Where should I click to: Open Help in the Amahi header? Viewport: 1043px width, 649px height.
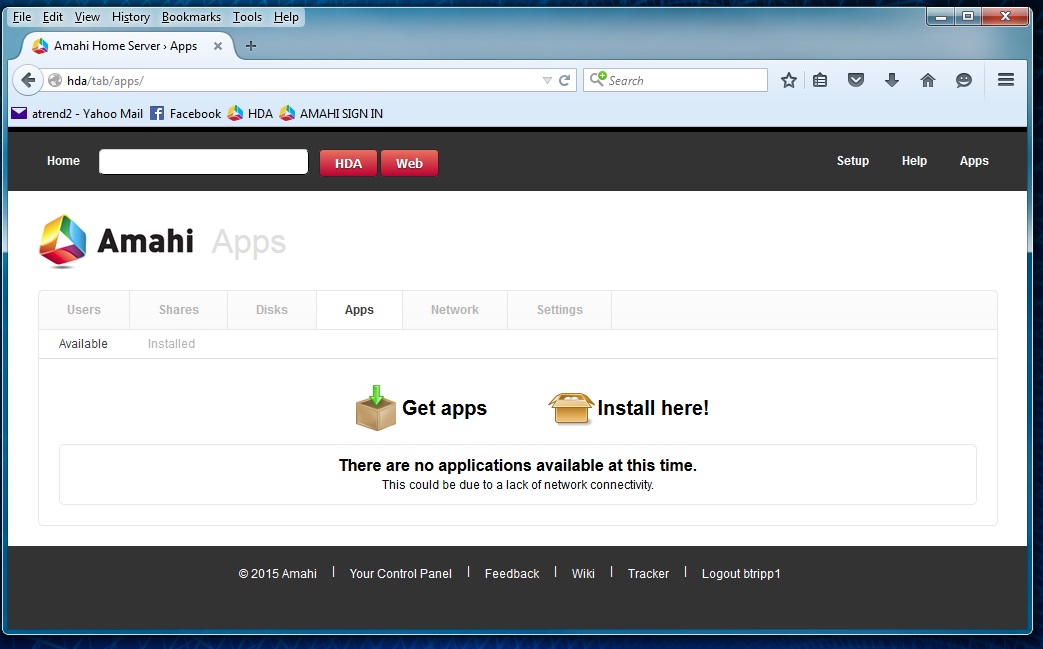click(914, 161)
